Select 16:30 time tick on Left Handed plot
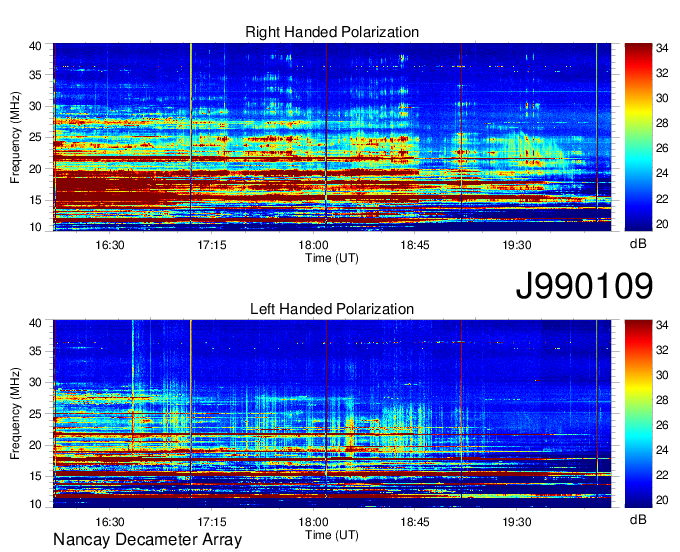Image resolution: width=680 pixels, height=552 pixels. click(110, 522)
